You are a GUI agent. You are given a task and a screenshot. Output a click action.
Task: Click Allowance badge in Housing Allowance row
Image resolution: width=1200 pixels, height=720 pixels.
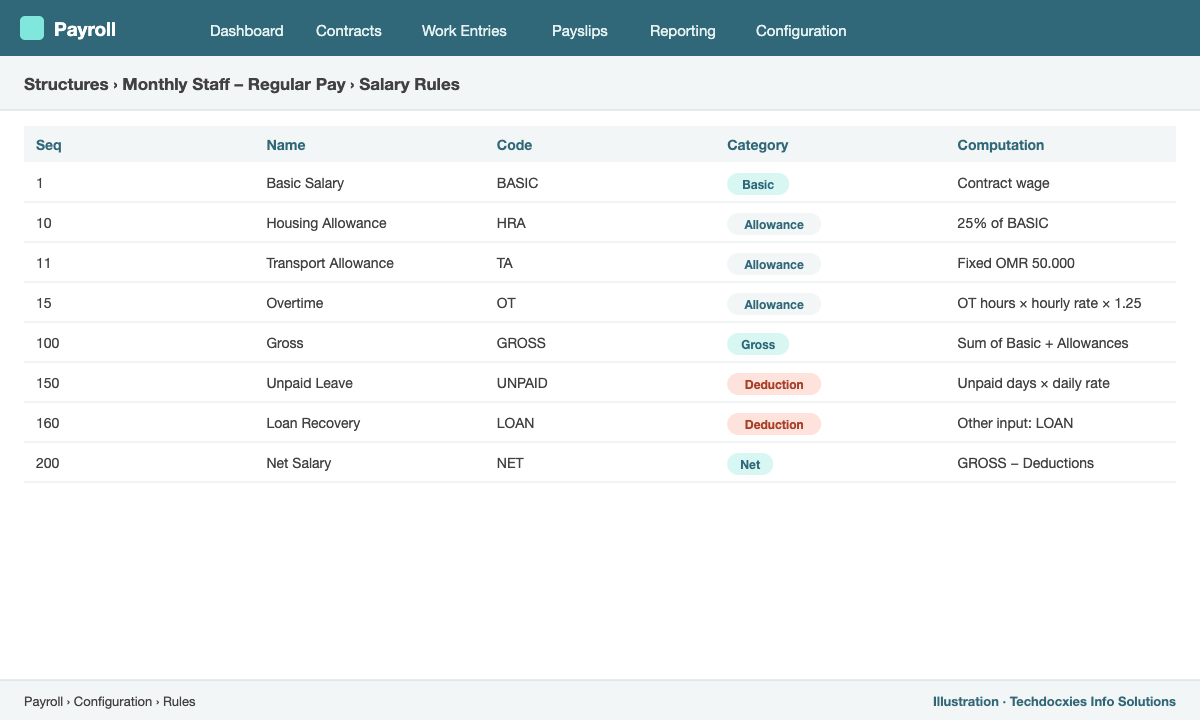(x=774, y=224)
